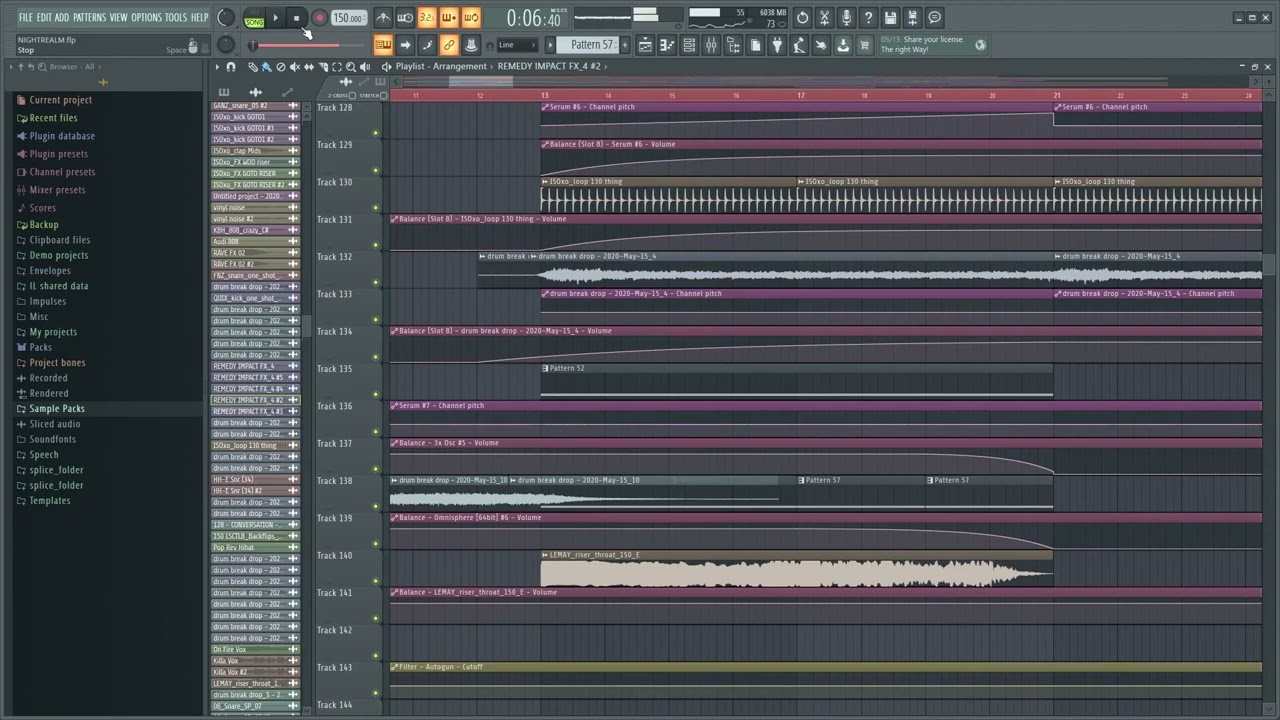Click the Stop button

[296, 18]
